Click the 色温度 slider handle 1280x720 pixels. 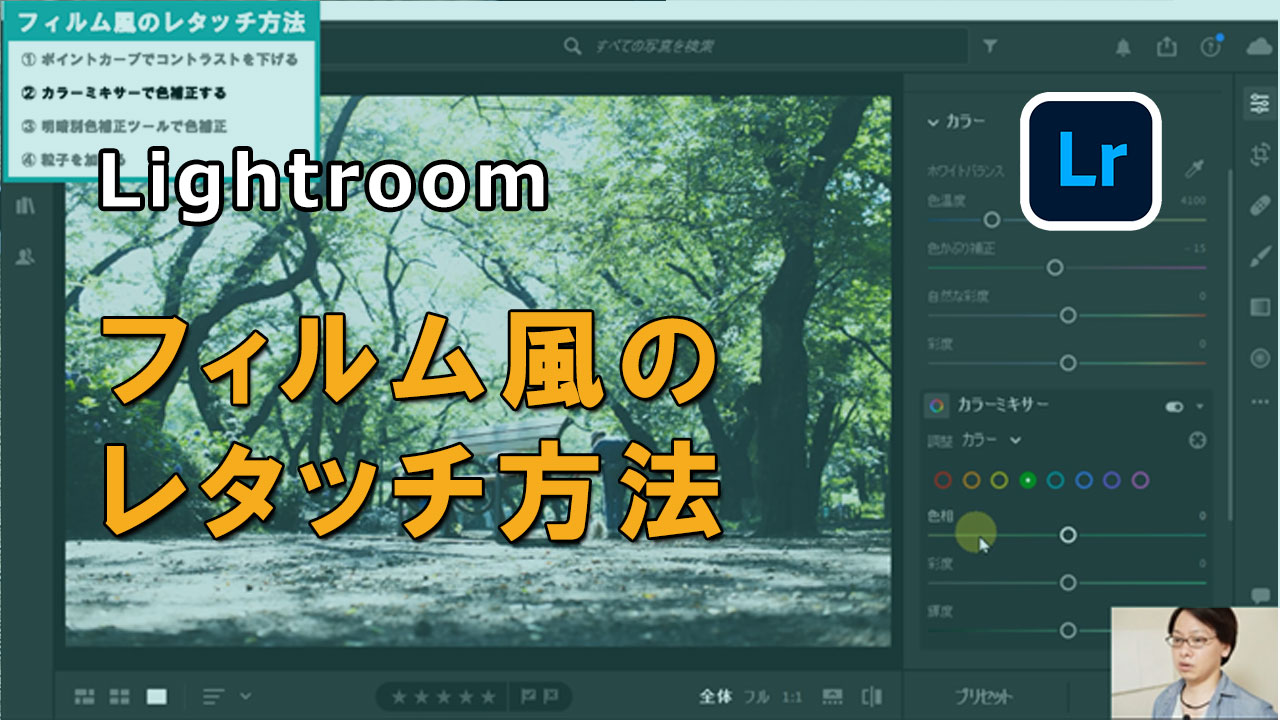click(992, 219)
